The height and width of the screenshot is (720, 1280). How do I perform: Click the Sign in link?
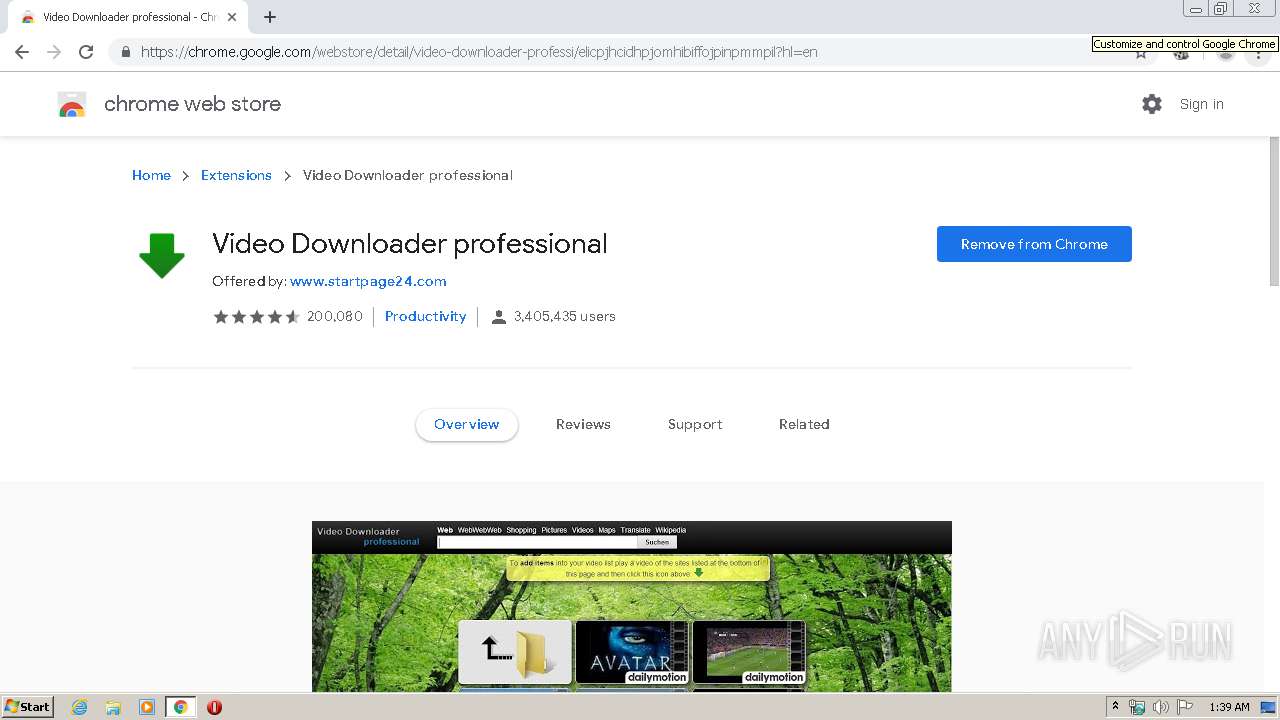click(1201, 104)
